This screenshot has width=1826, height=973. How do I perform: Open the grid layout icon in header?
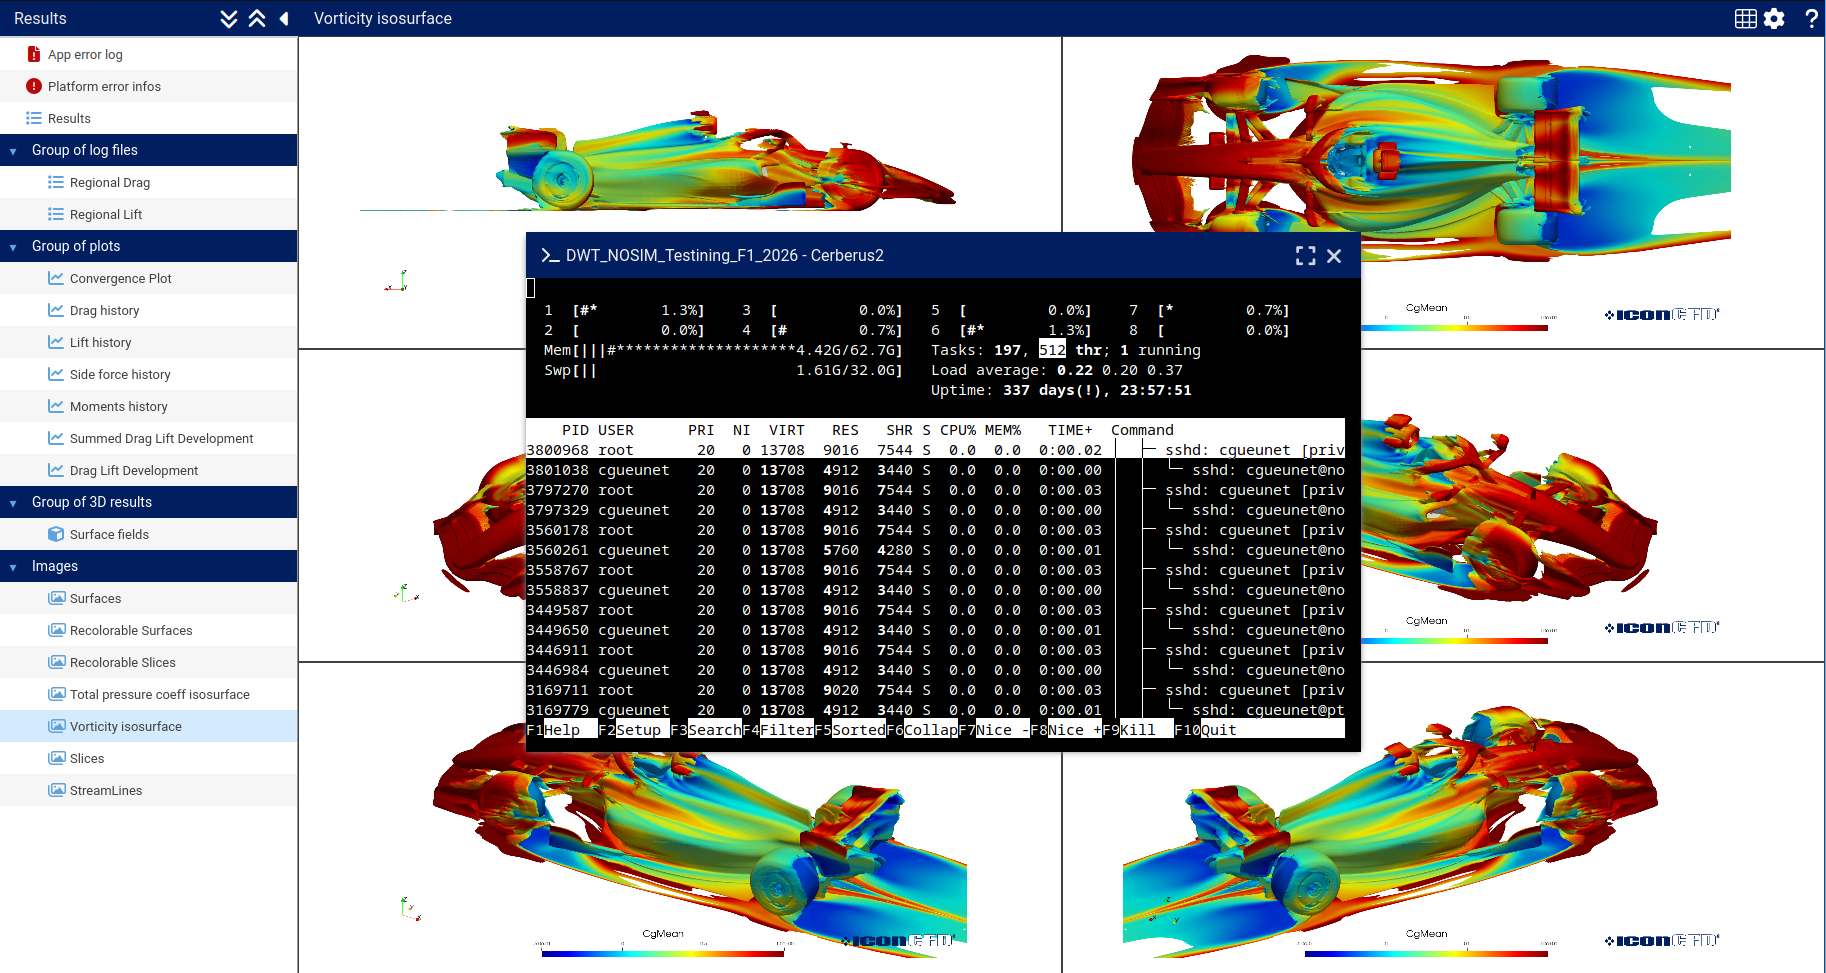pyautogui.click(x=1745, y=19)
